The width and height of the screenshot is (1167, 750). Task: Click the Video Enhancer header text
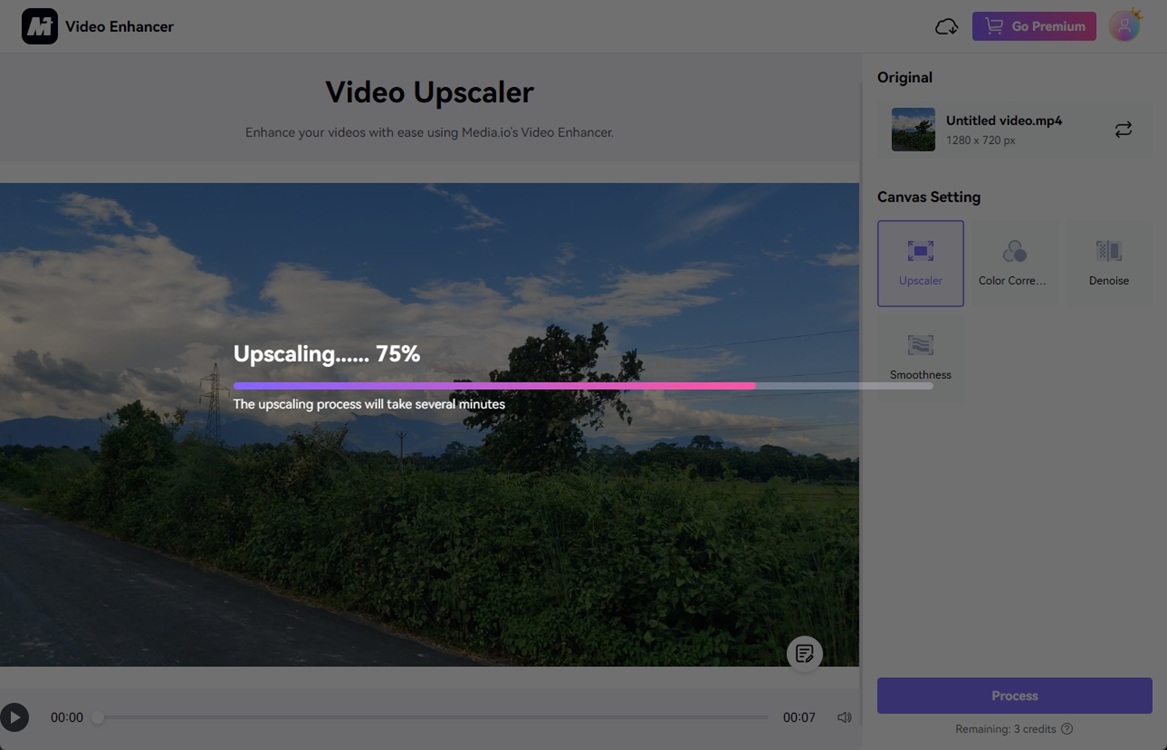pyautogui.click(x=119, y=25)
